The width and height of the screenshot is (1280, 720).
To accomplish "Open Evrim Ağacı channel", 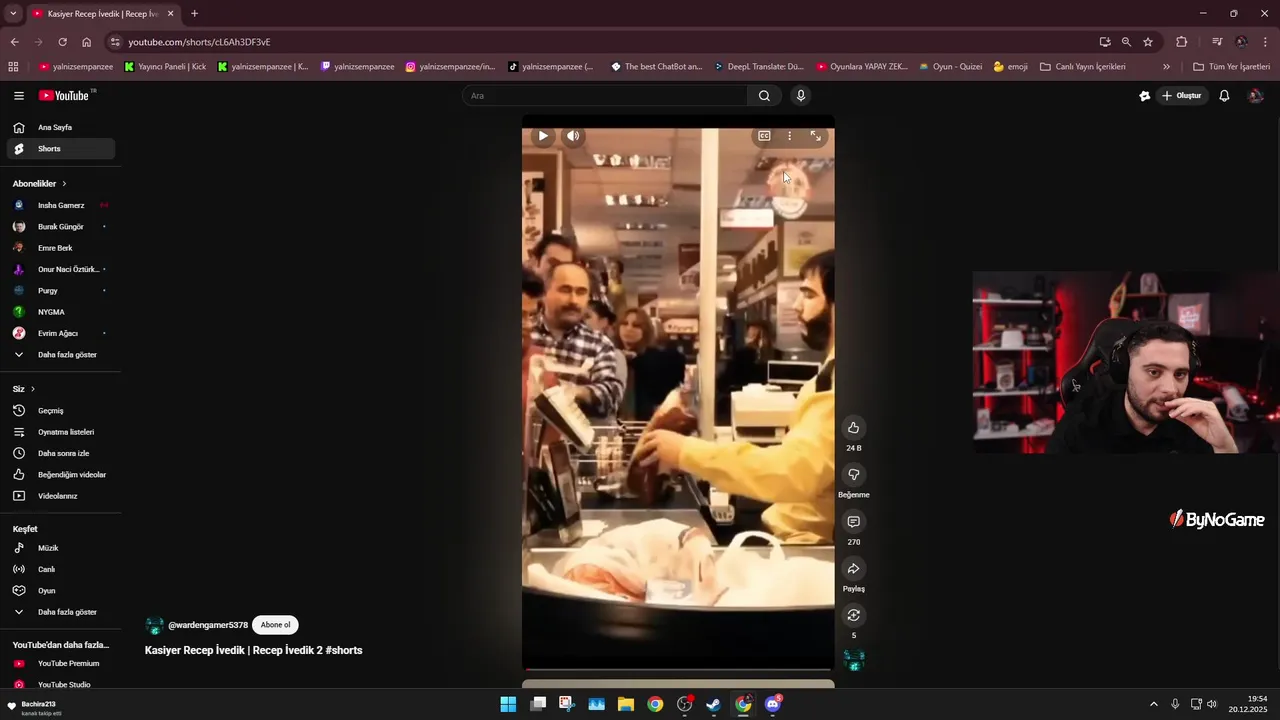I will coord(61,333).
